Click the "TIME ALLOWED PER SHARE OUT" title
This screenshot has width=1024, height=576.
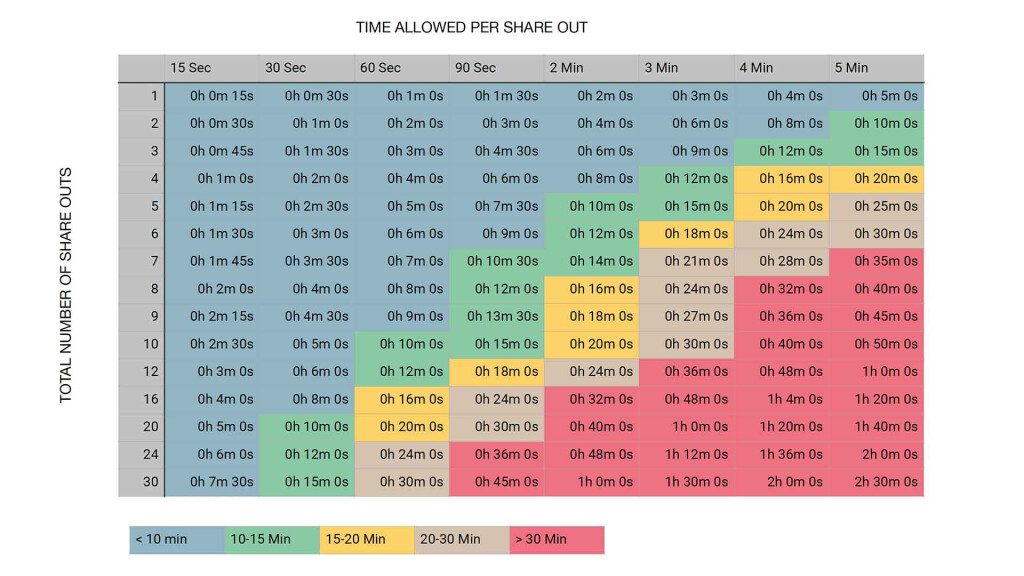click(472, 27)
